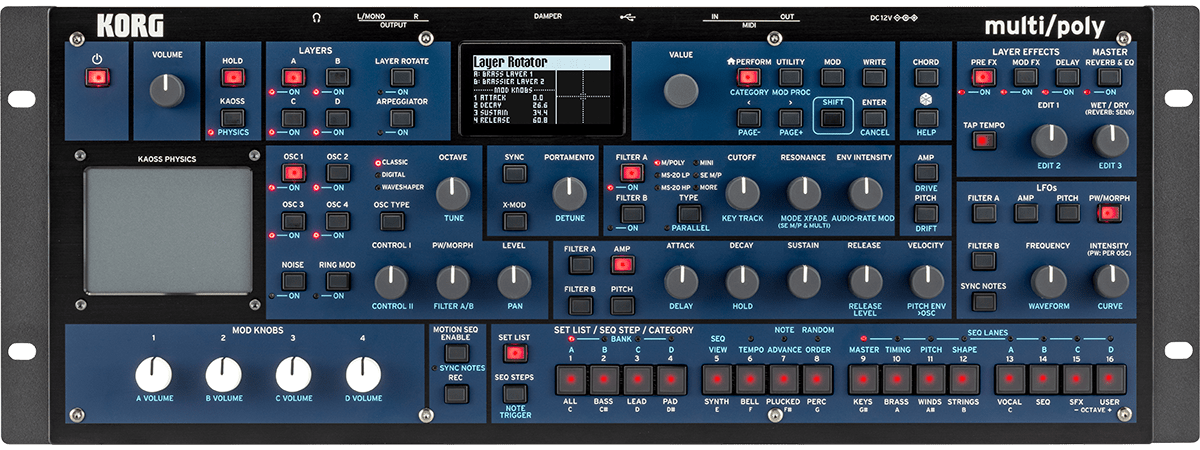Select the PITCH / DRIFT button
Image resolution: width=1200 pixels, height=450 pixels.
click(926, 212)
